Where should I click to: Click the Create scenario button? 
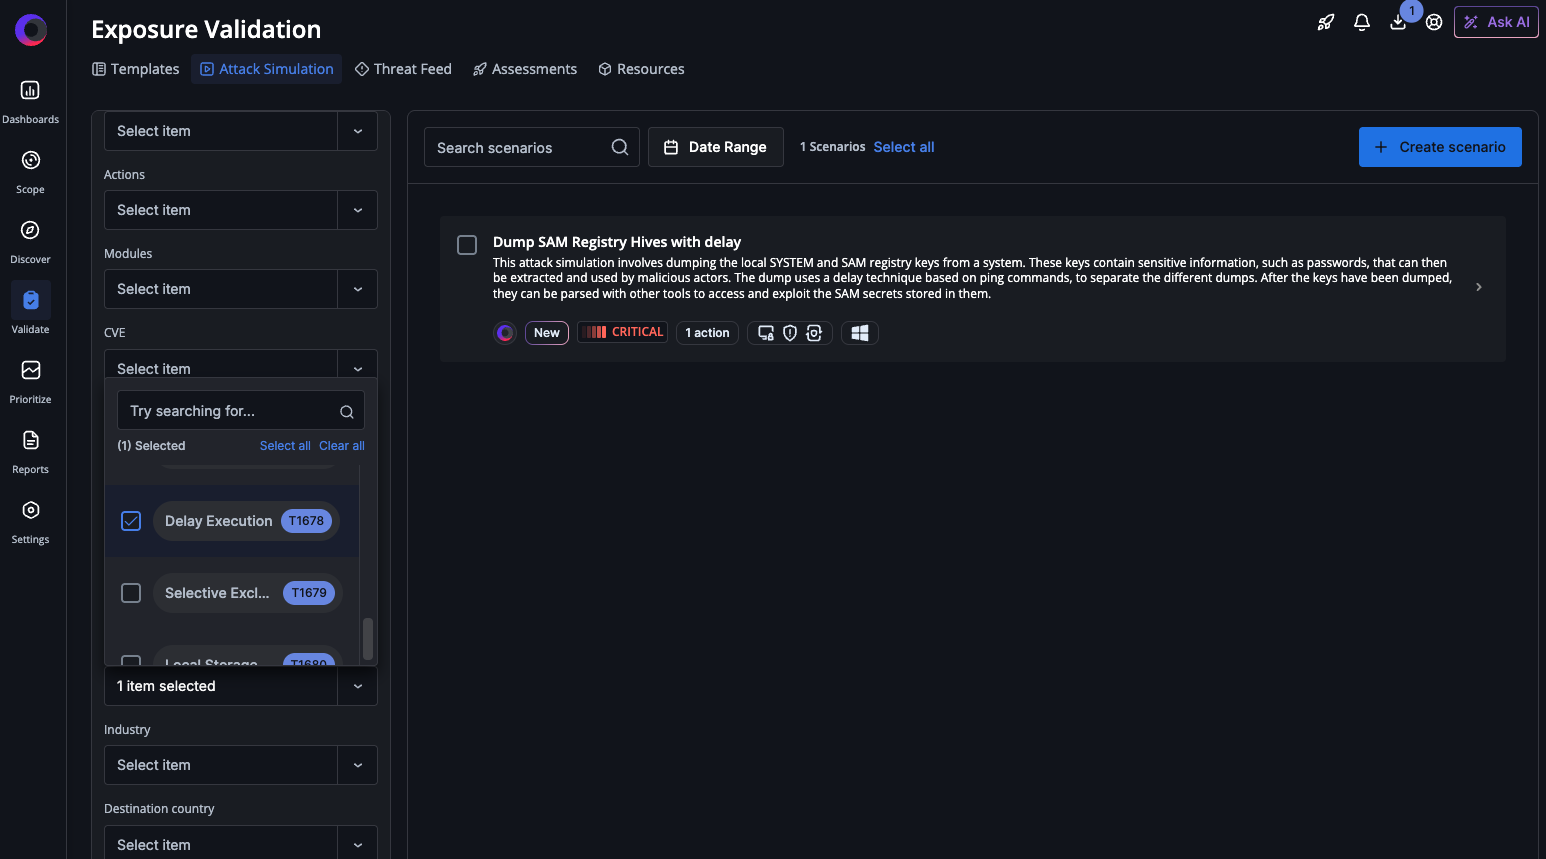coord(1439,147)
